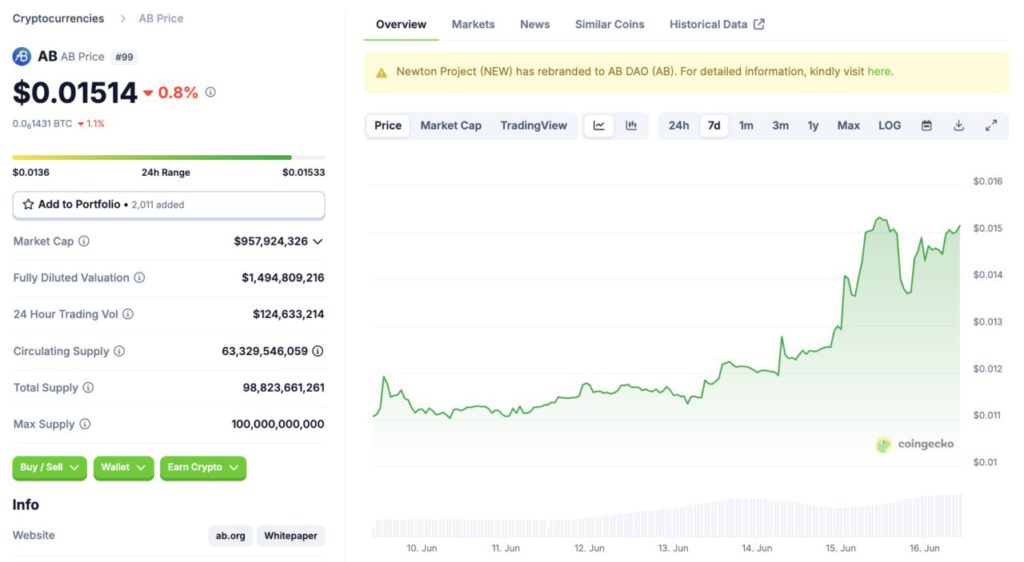This screenshot has width=1024, height=562.
Task: Follow the 'here' link in rebrand notice
Action: [878, 72]
